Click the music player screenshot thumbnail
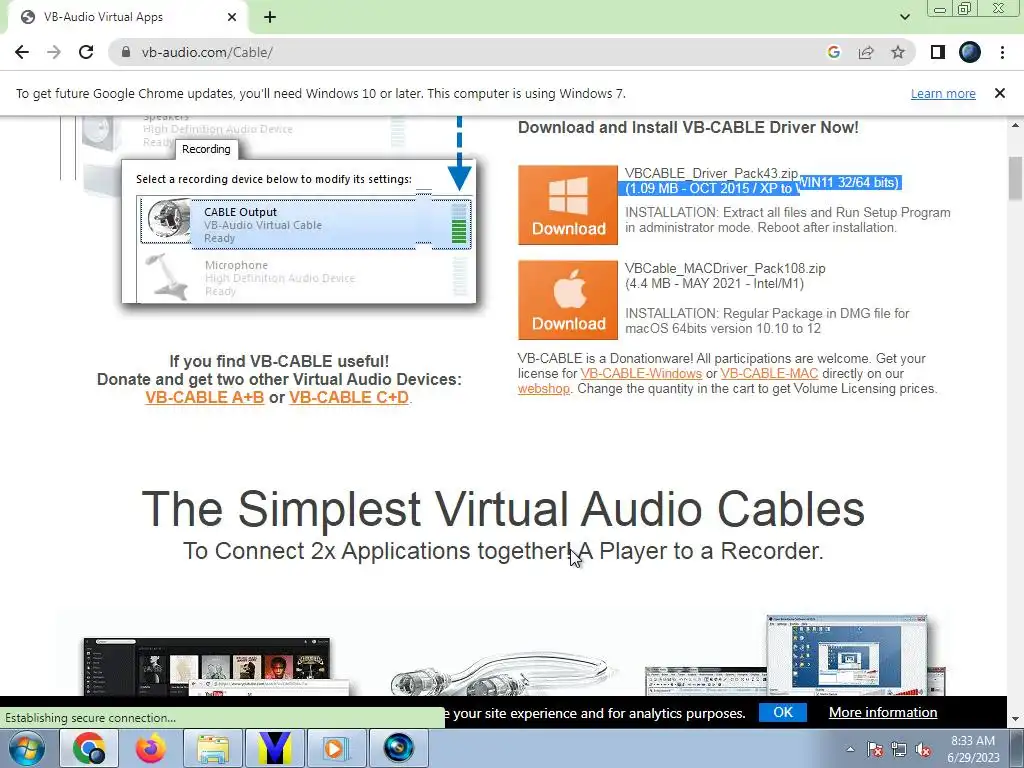1024x768 pixels. tap(206, 667)
